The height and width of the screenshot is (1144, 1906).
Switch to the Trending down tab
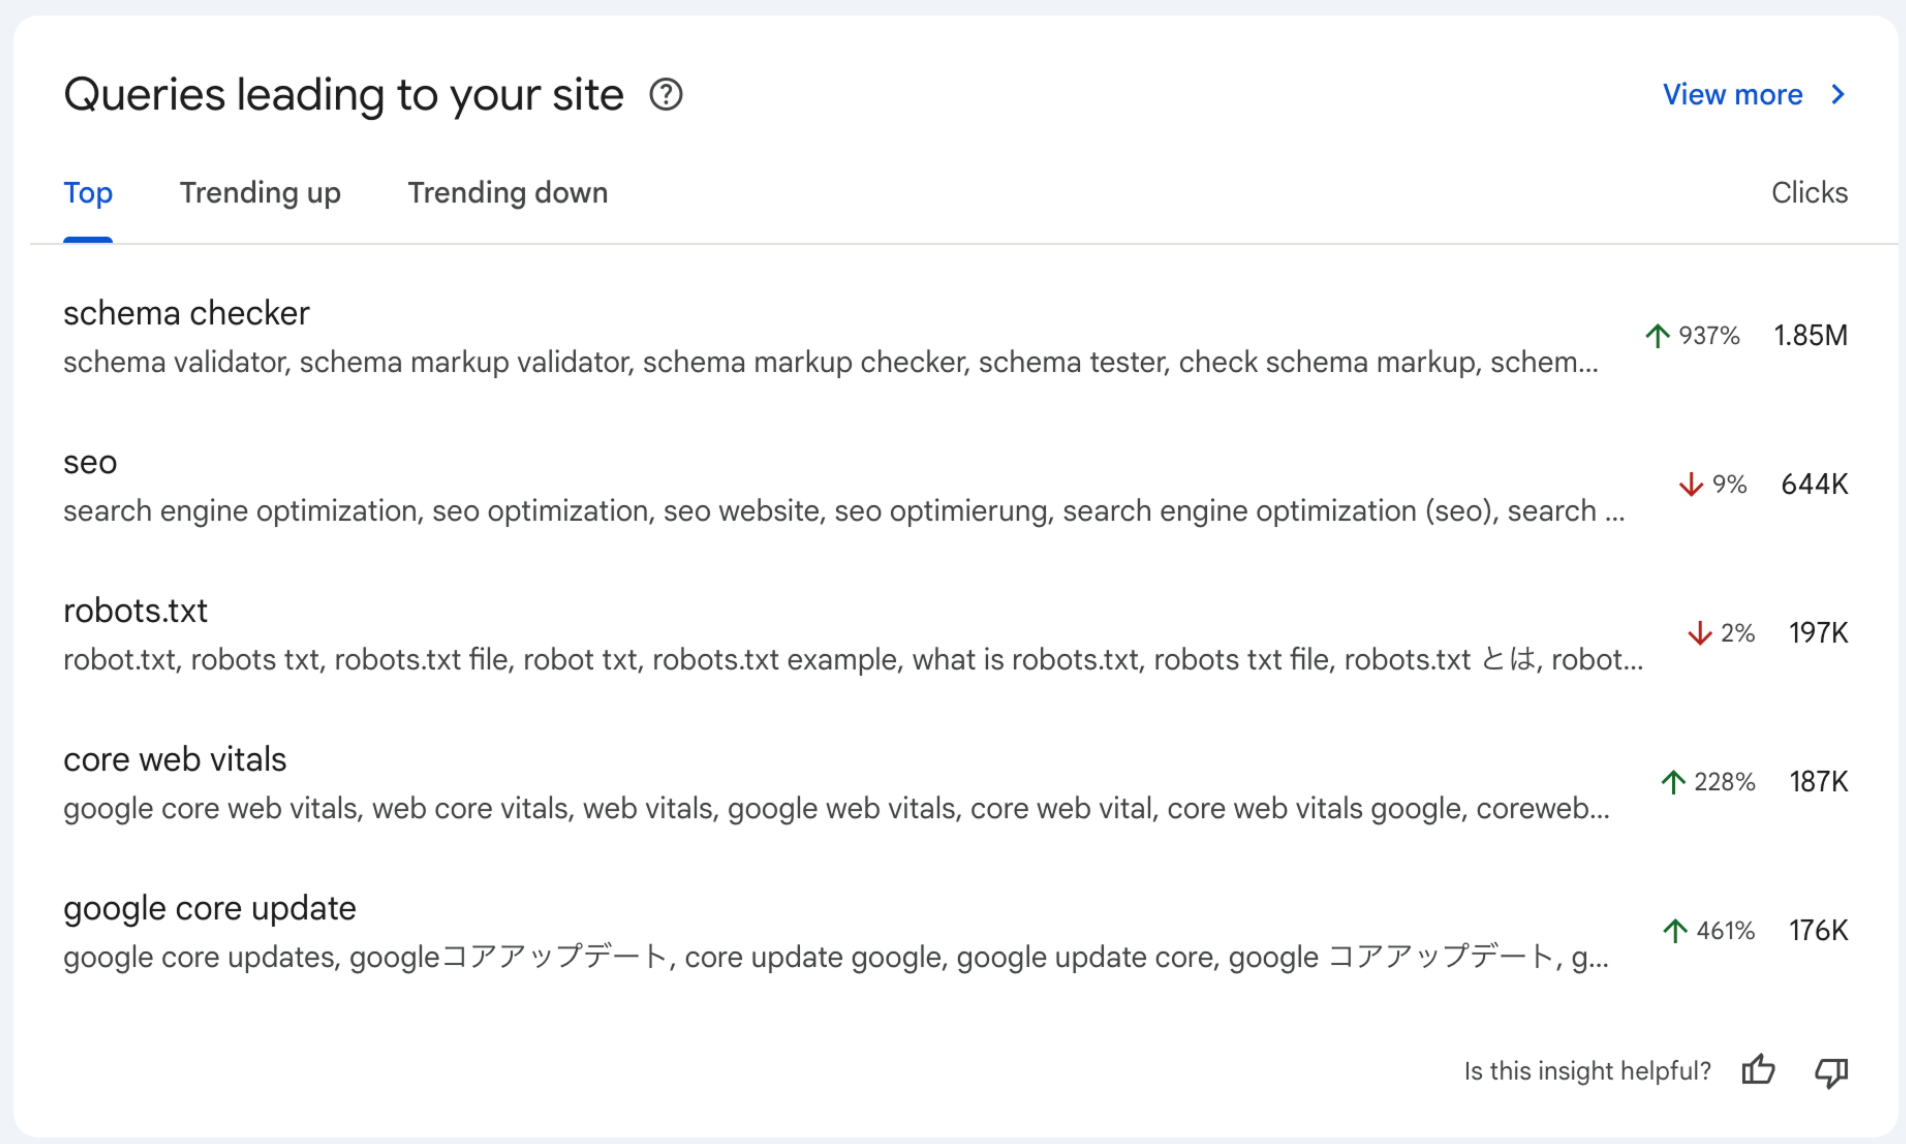pos(507,193)
